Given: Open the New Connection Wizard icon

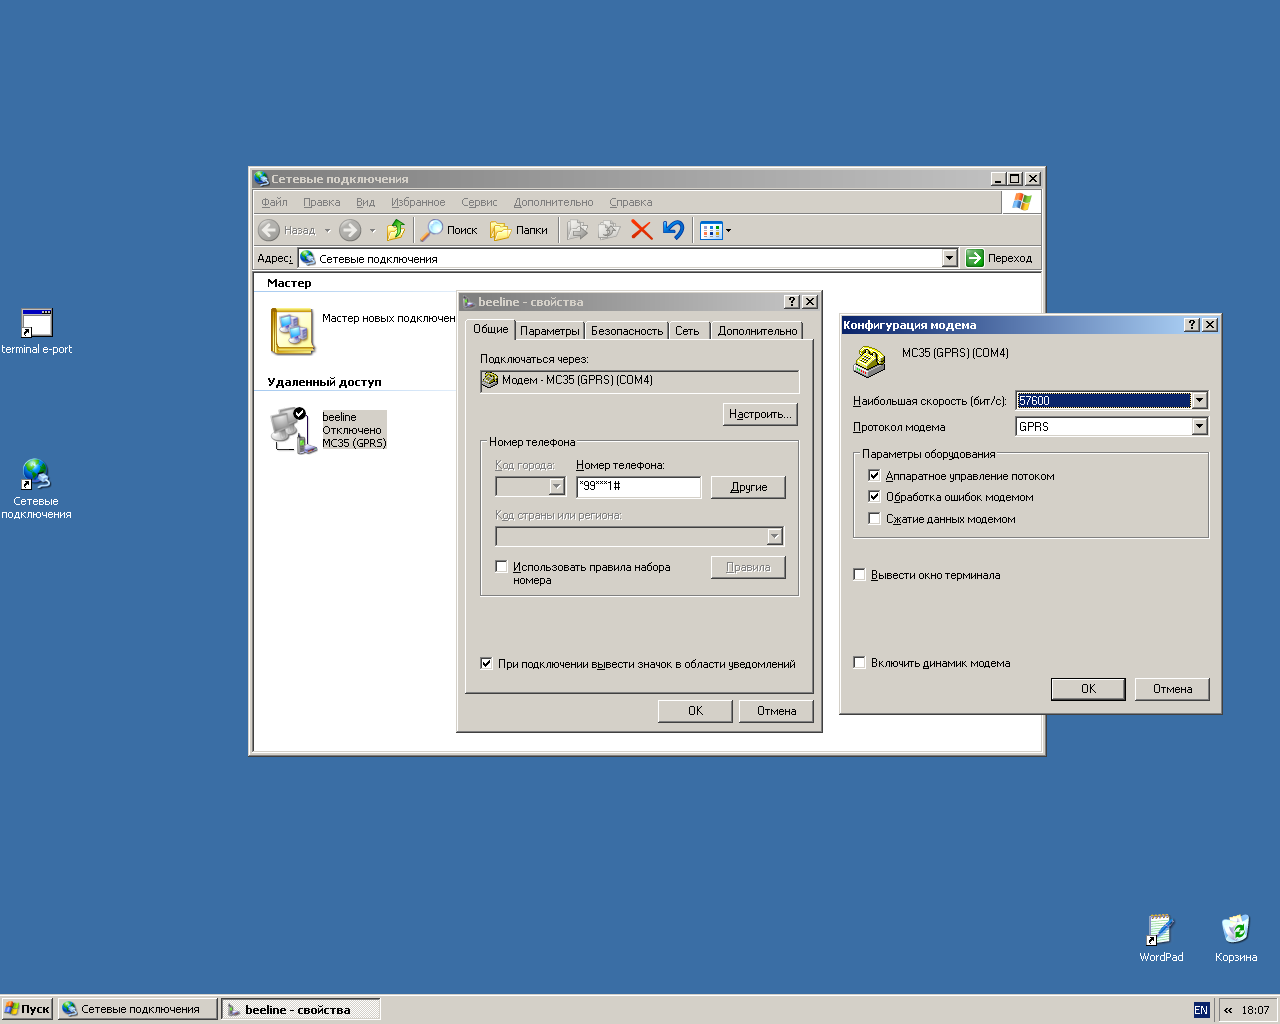Looking at the screenshot, I should [293, 331].
